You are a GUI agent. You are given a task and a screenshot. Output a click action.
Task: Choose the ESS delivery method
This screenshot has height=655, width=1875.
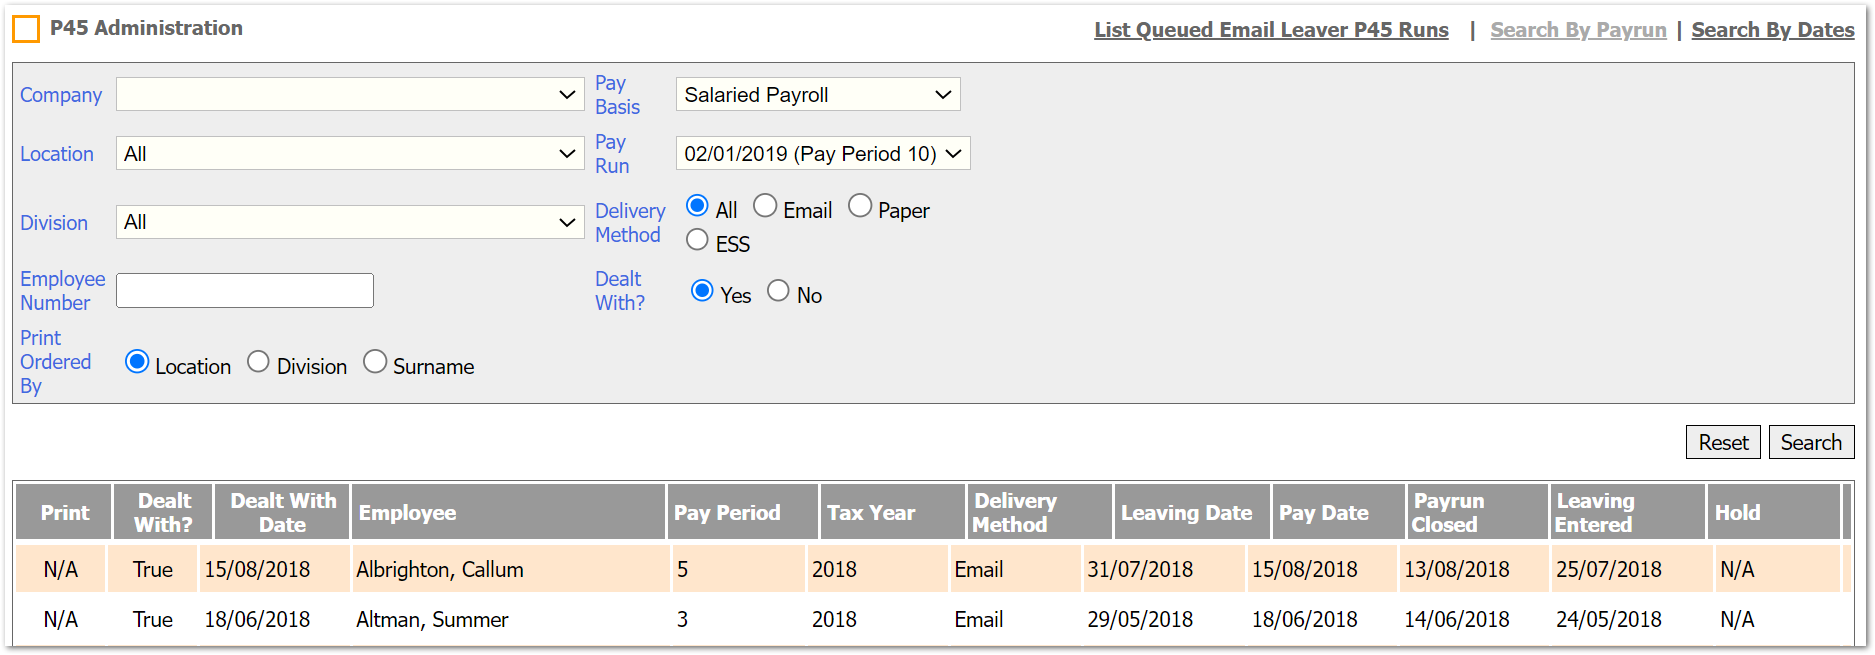point(698,240)
